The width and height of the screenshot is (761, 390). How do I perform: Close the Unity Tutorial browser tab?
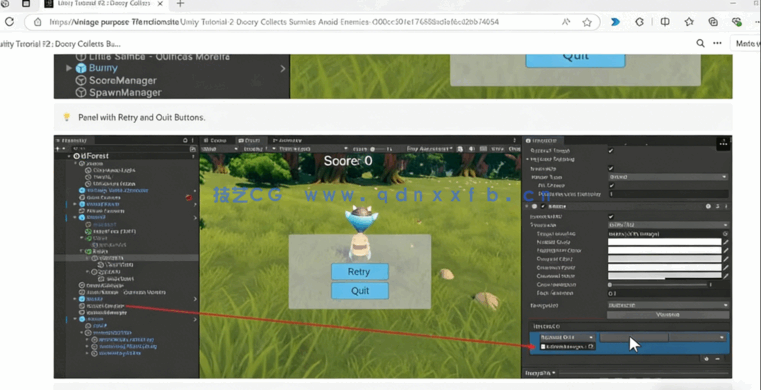[160, 4]
